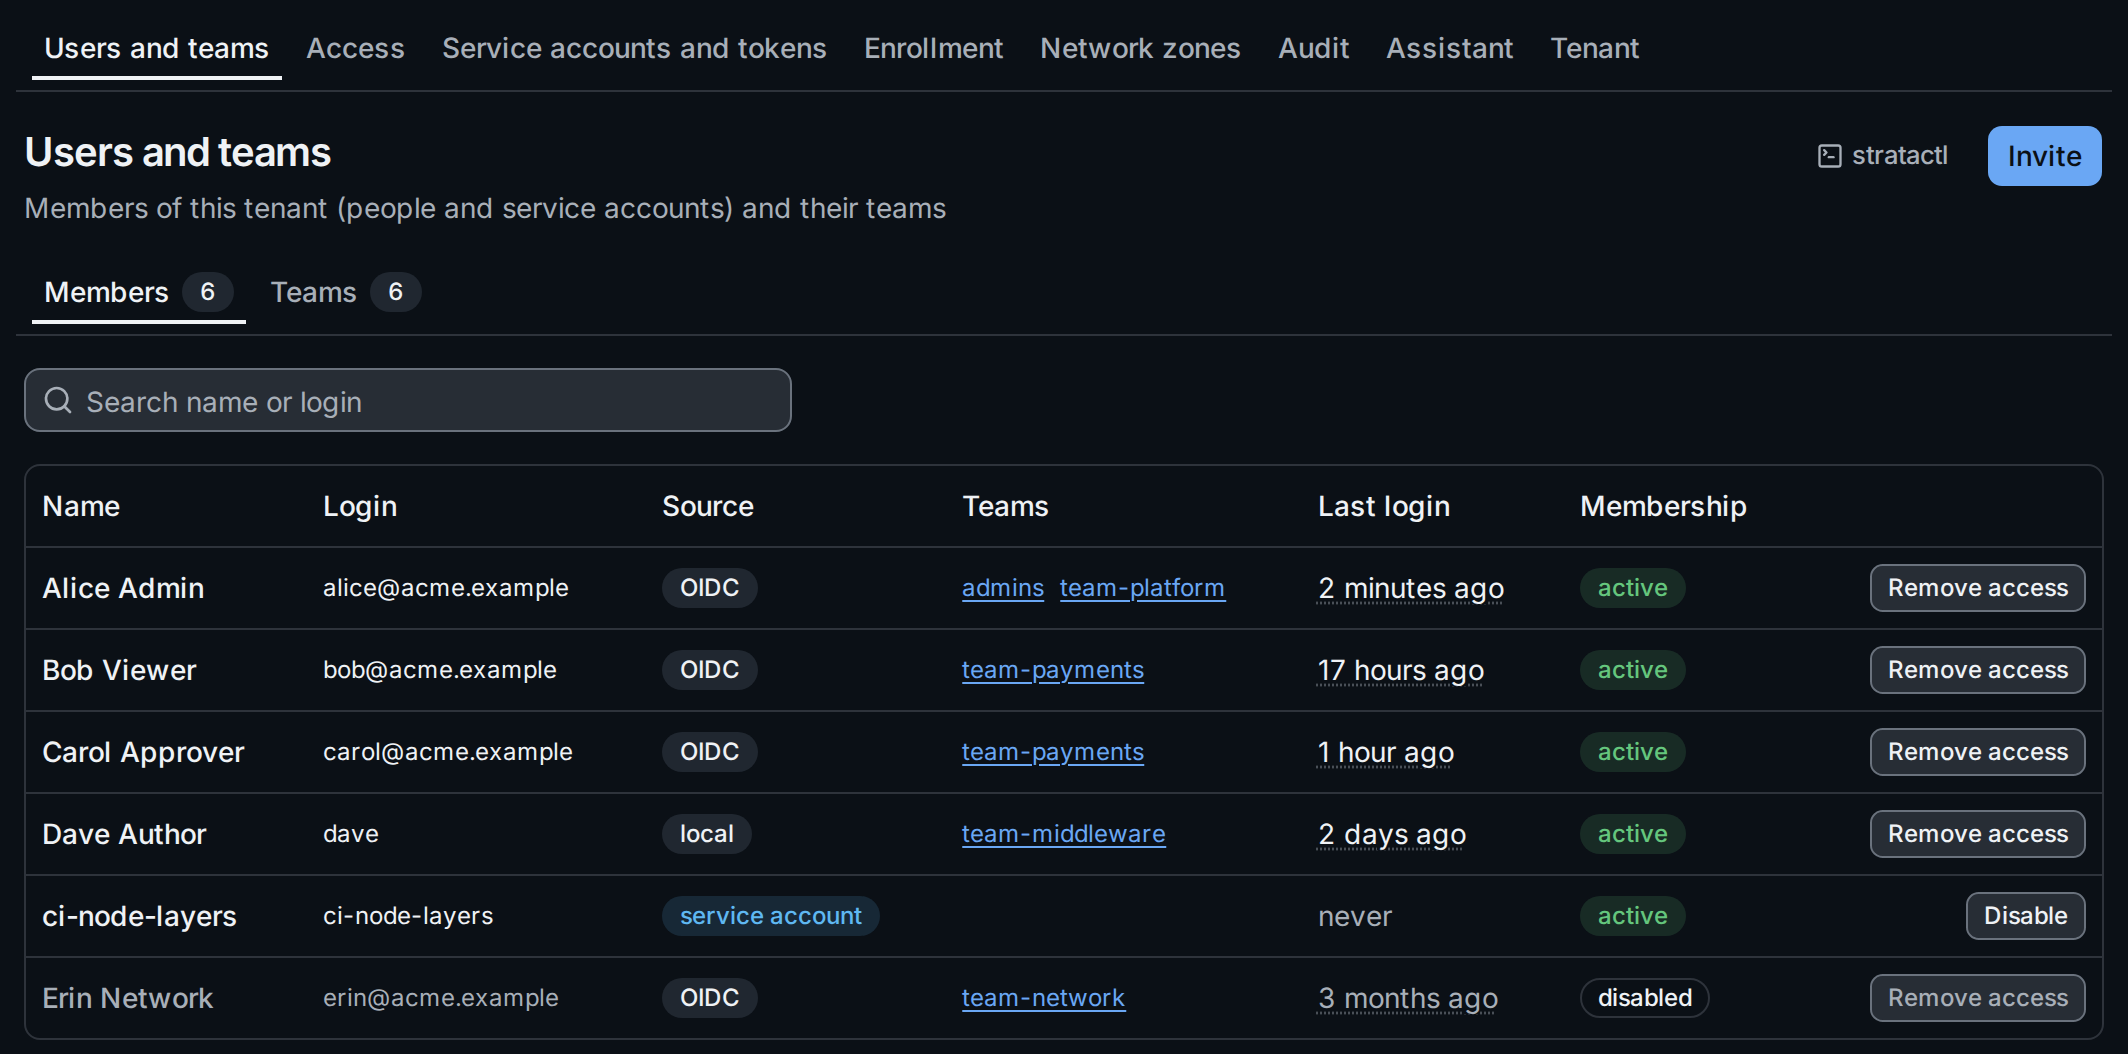Click the 'disabled' membership badge
Viewport: 2128px width, 1054px height.
coord(1644,998)
